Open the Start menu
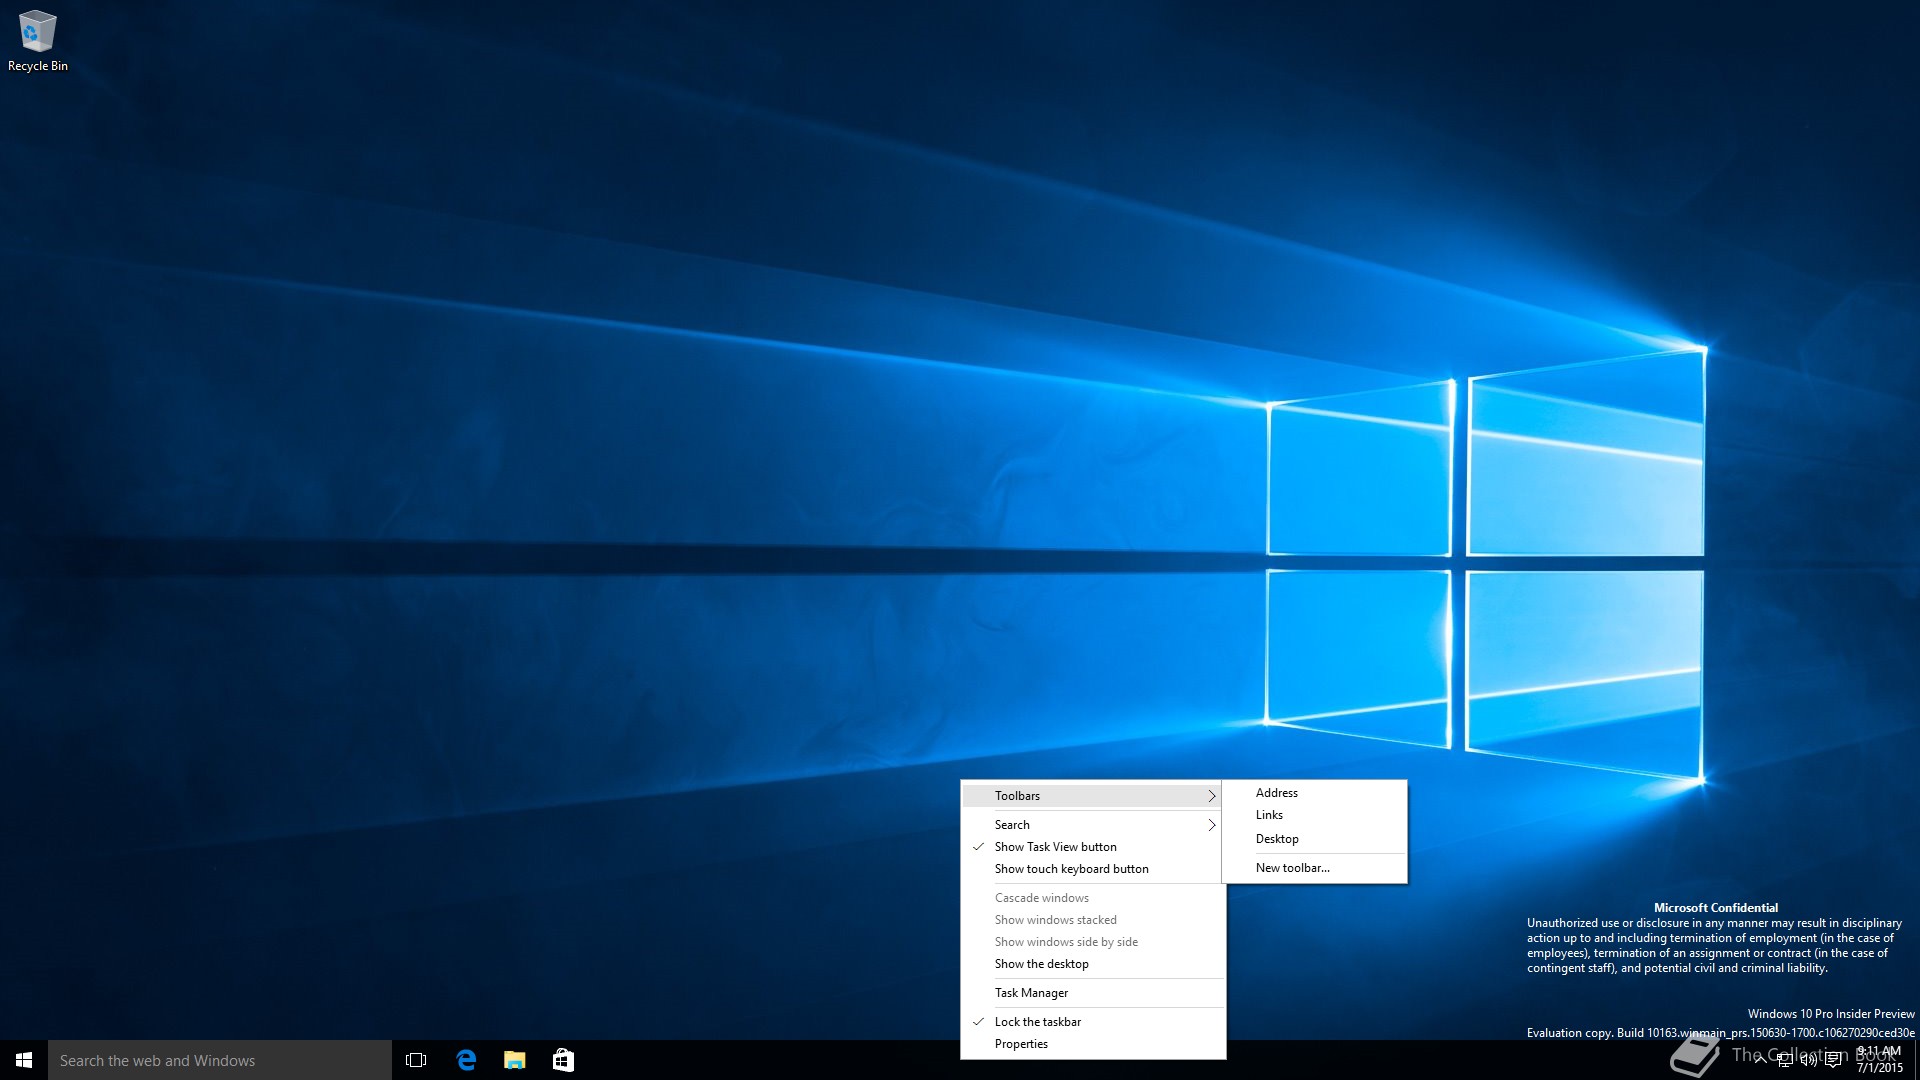Viewport: 1920px width, 1080px height. 24,1060
